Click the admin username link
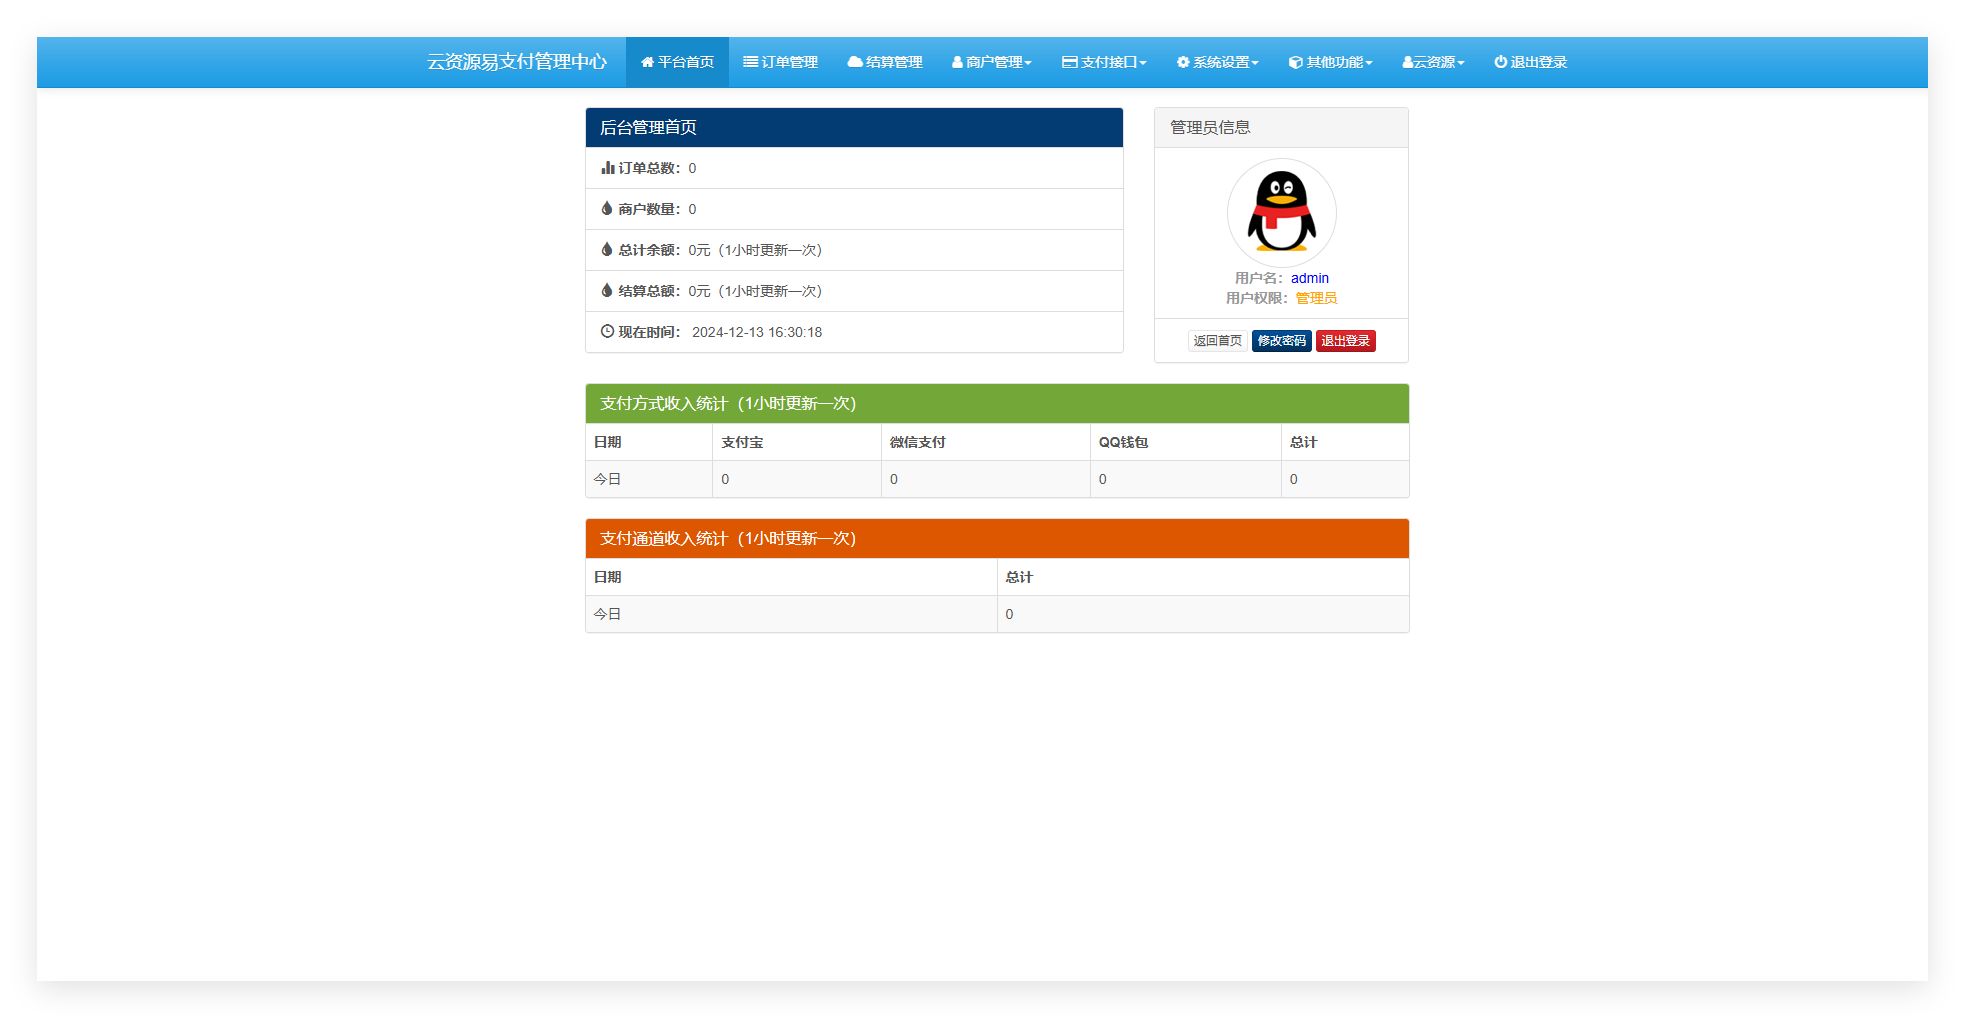This screenshot has width=1965, height=1018. pyautogui.click(x=1309, y=278)
